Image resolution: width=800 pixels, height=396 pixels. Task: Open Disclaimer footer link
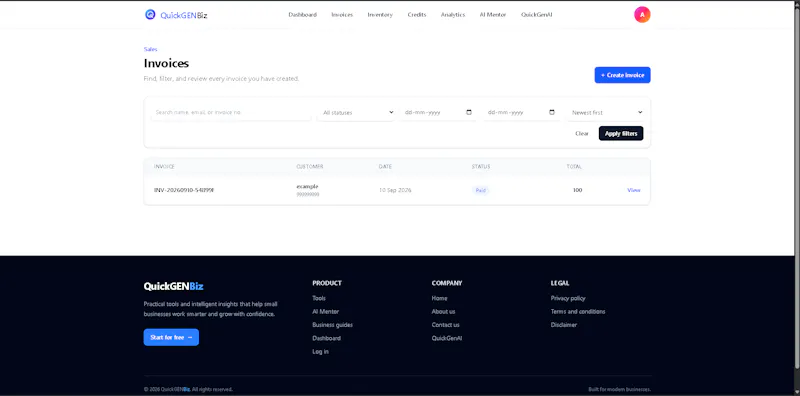[564, 325]
